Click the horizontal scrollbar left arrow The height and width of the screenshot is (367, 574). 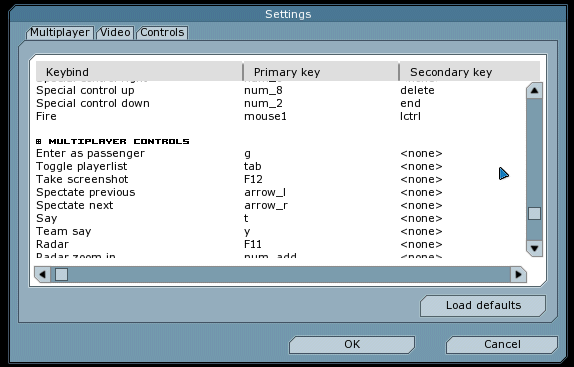click(42, 274)
